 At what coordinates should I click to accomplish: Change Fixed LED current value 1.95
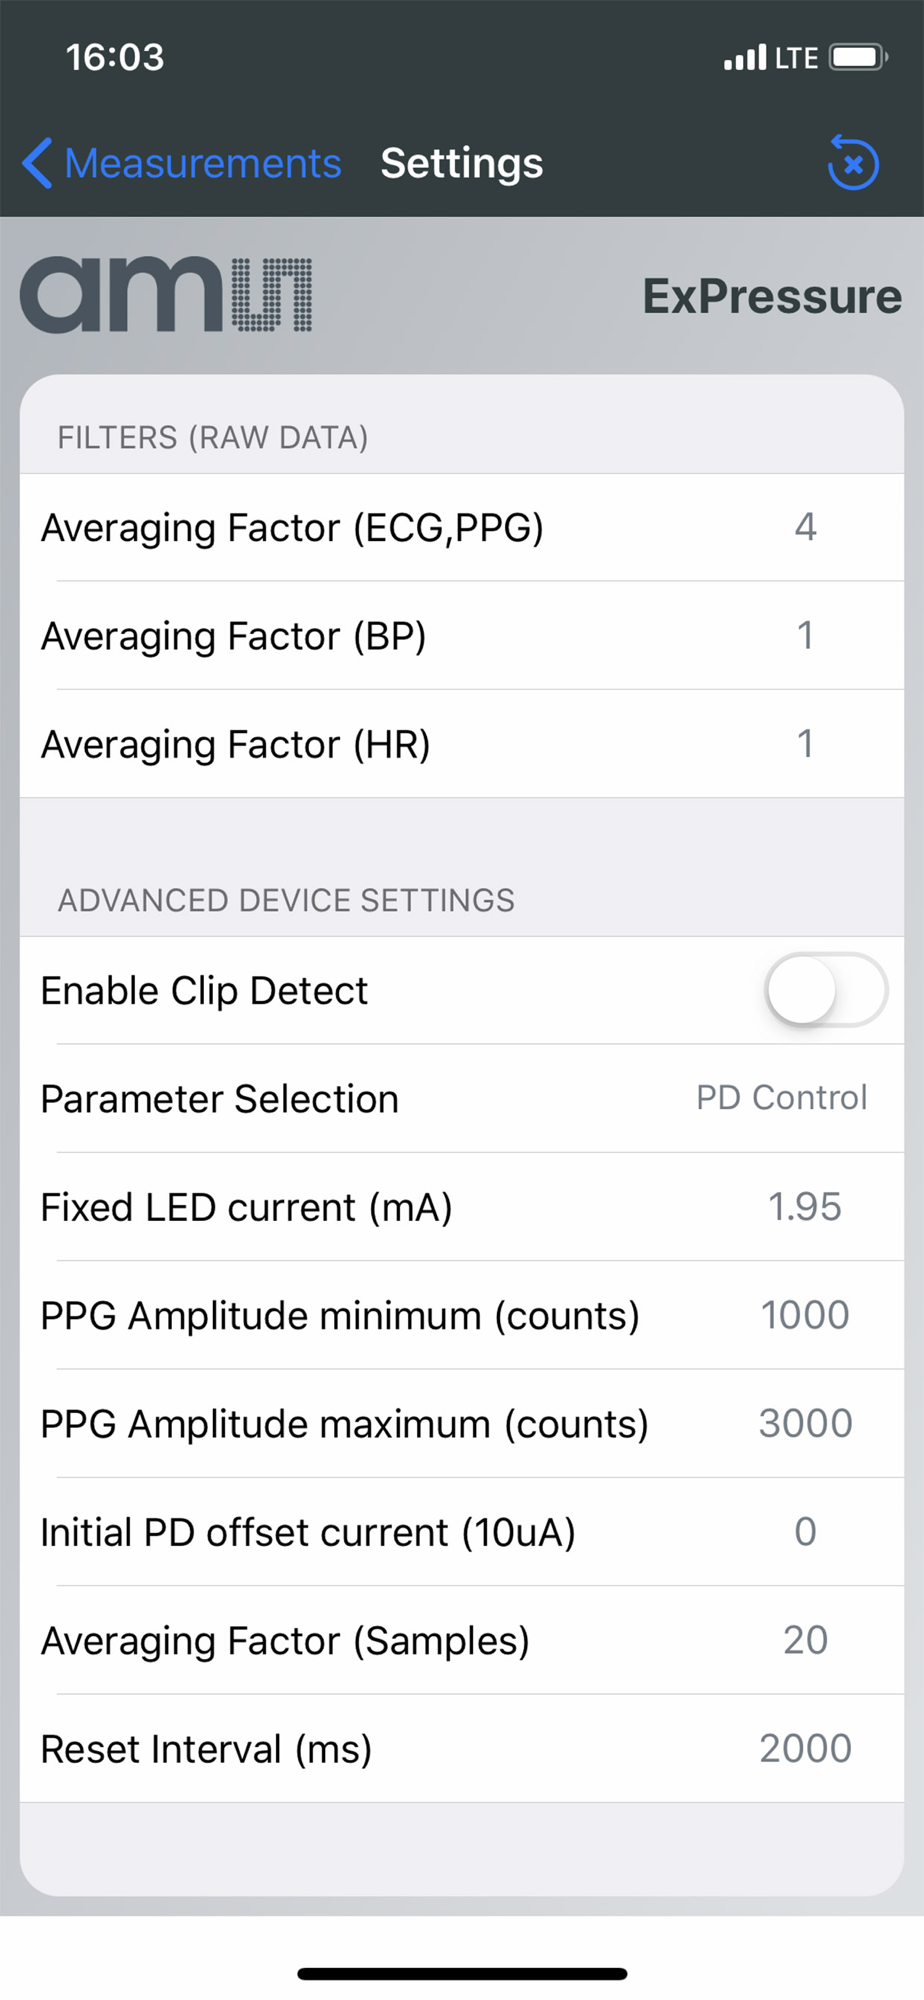click(x=805, y=1207)
